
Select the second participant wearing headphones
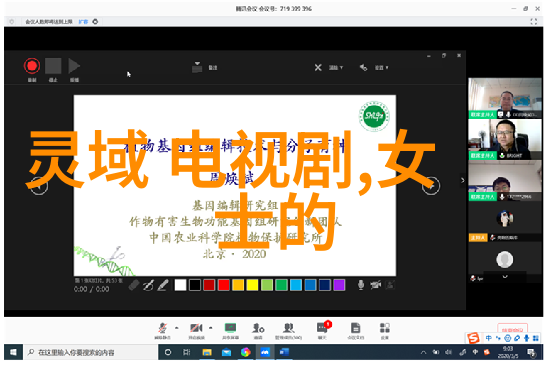[505, 139]
